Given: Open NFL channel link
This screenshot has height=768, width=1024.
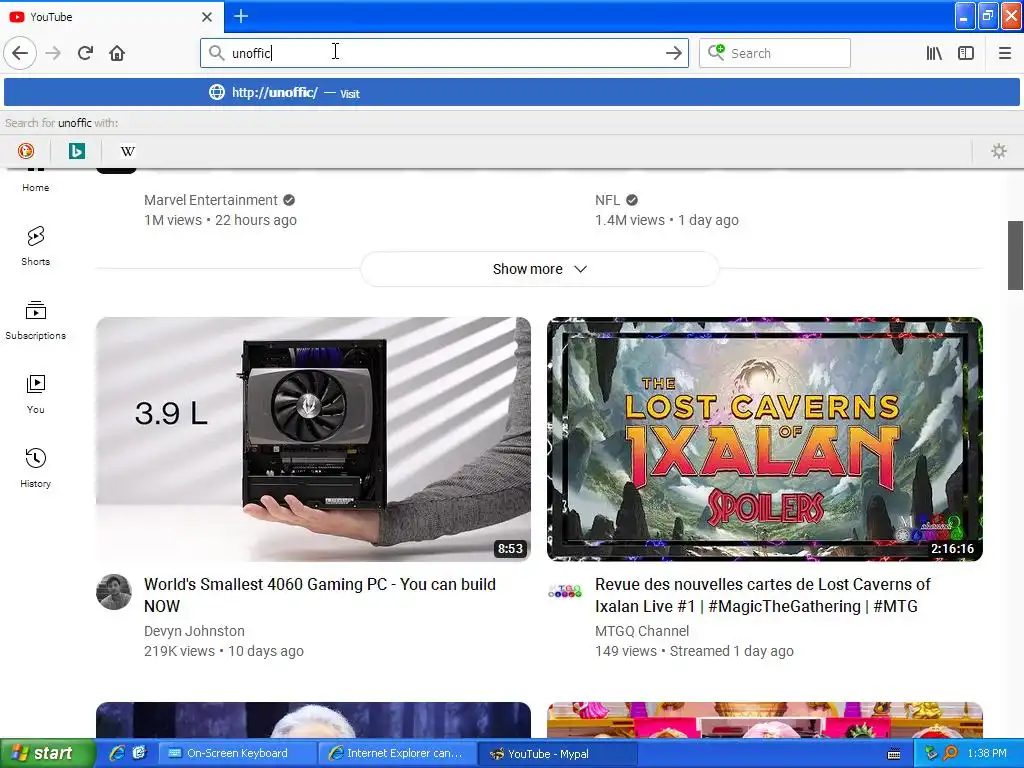Looking at the screenshot, I should tap(607, 200).
